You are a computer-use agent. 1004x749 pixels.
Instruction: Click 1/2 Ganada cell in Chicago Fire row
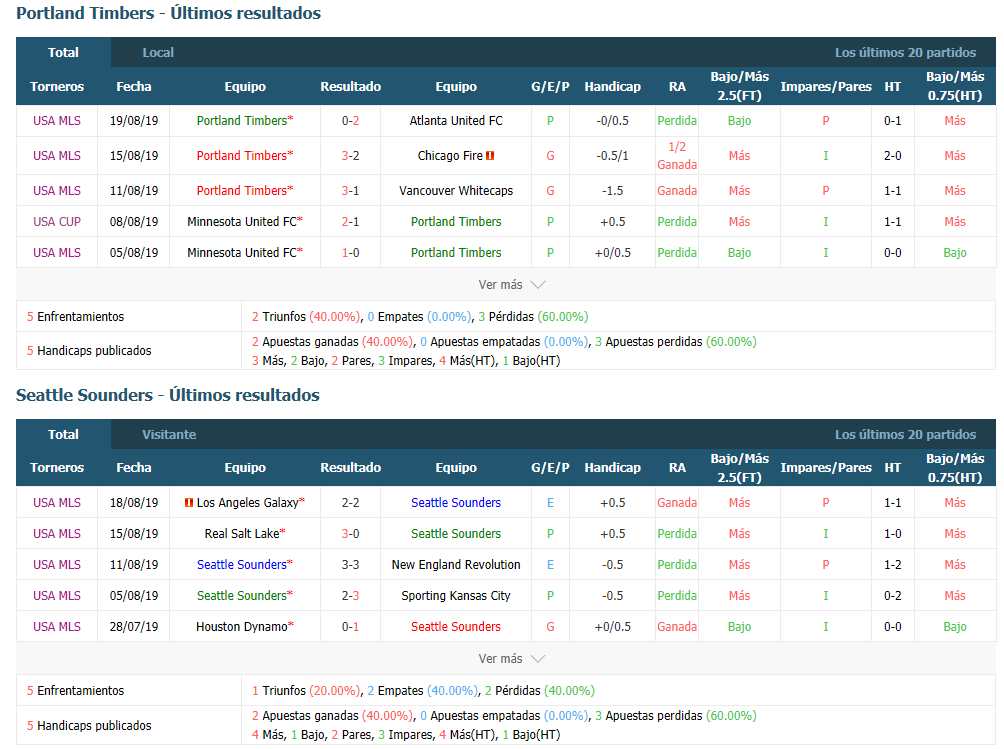point(677,156)
